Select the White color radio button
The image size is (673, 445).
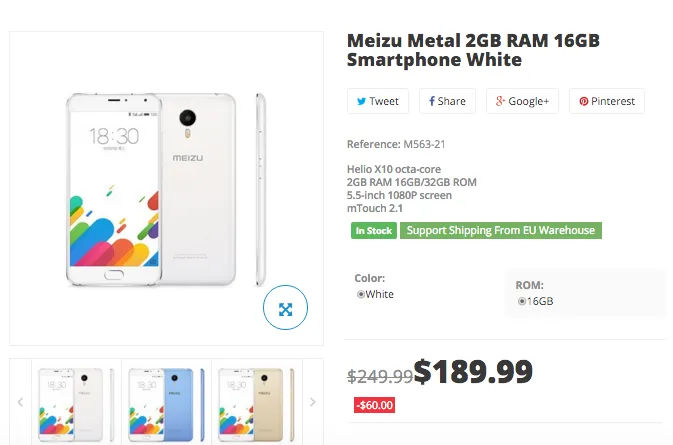click(361, 295)
